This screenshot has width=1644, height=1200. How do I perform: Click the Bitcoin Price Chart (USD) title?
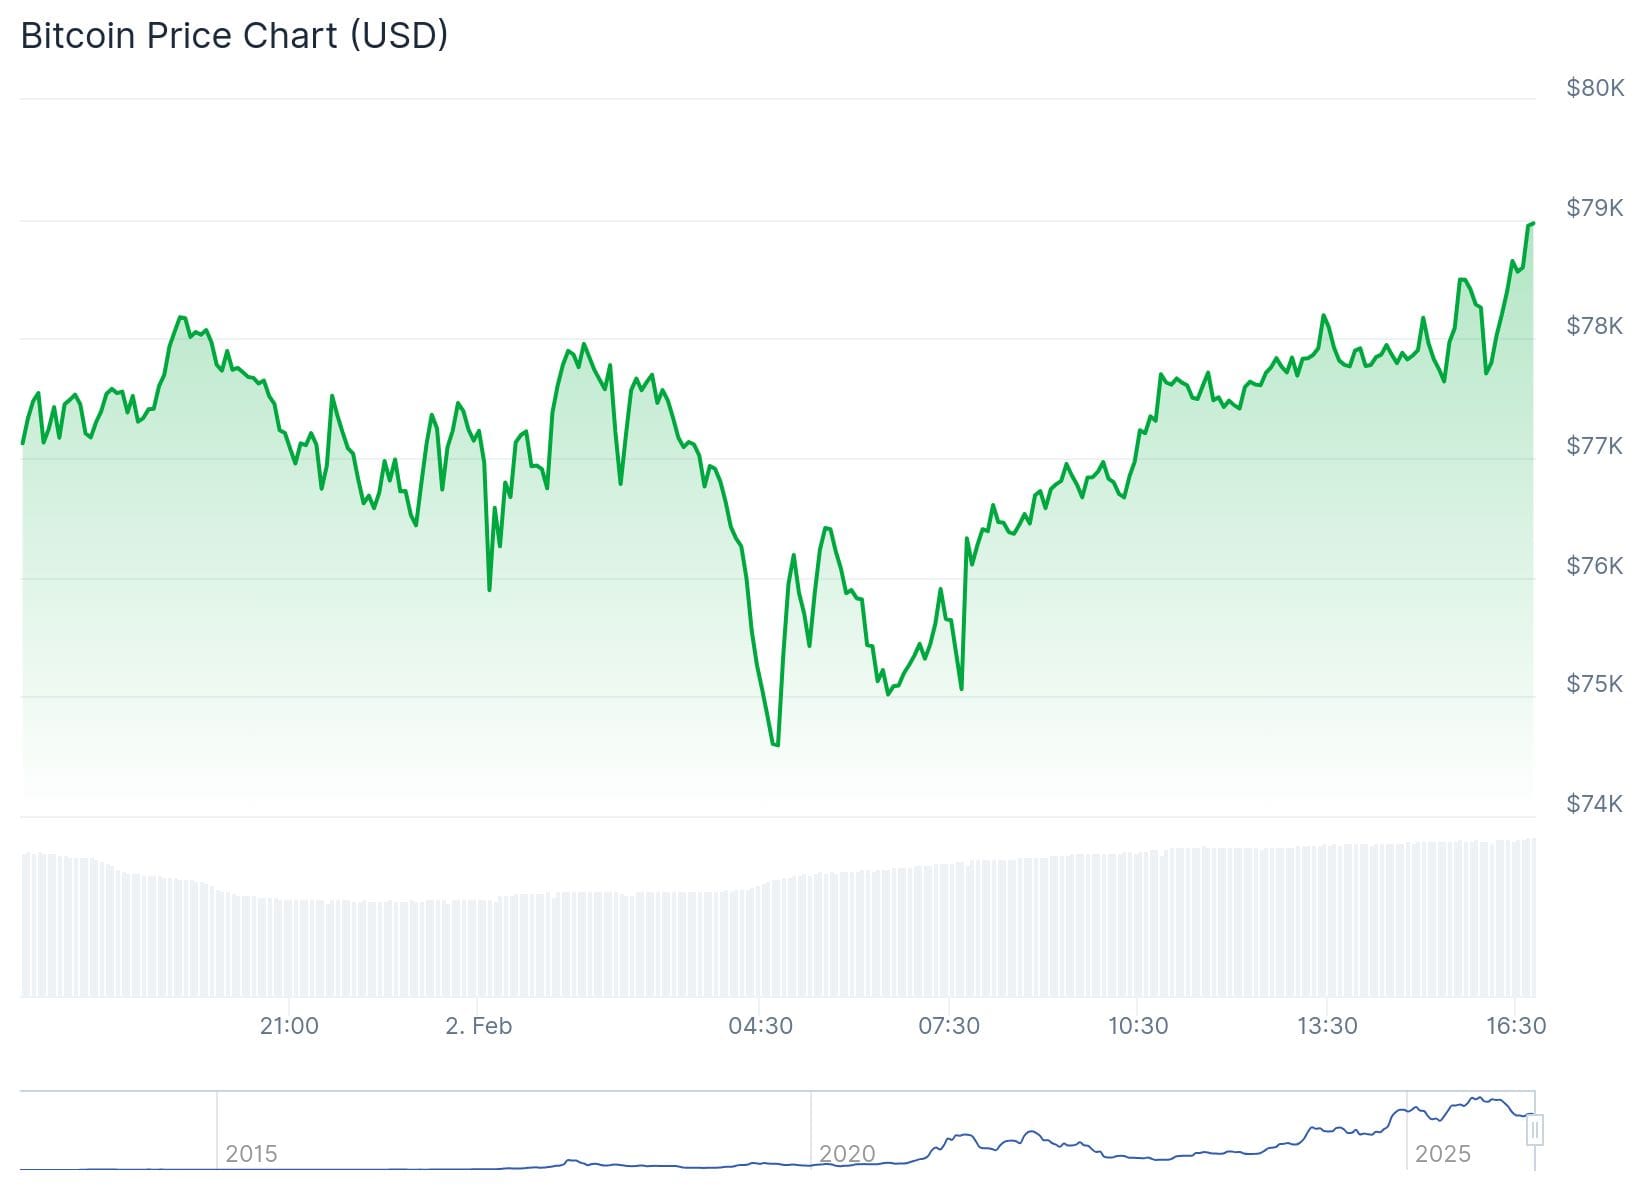pos(234,36)
